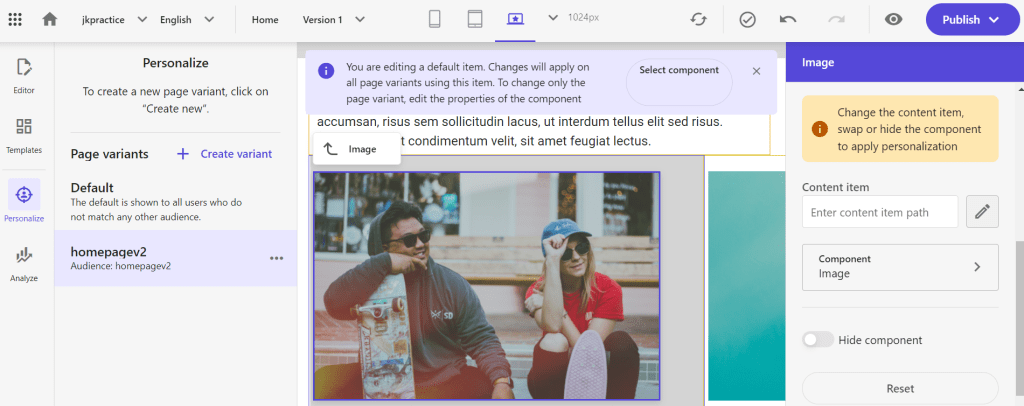Toggle the Hide component switch
The height and width of the screenshot is (406, 1024).
[818, 340]
